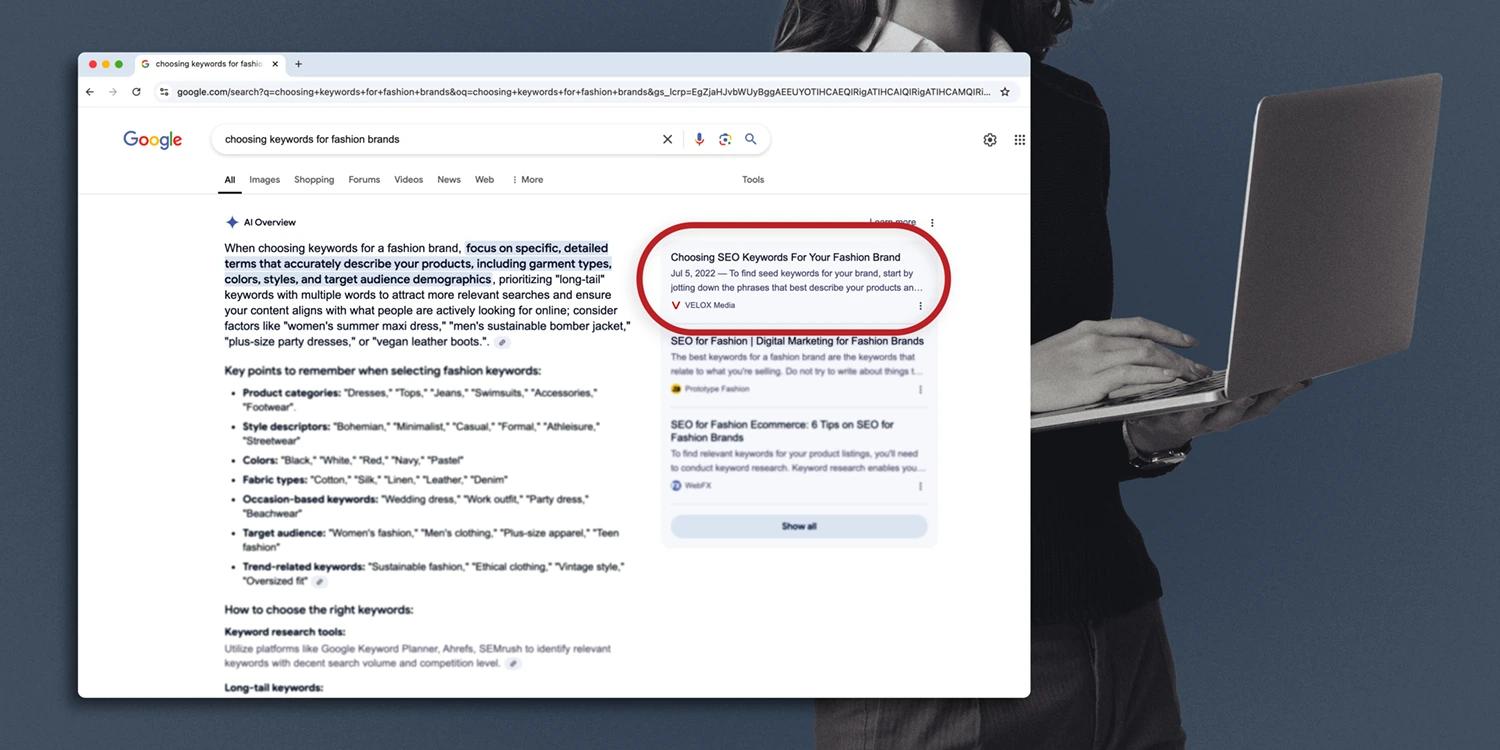The image size is (1500, 750).
Task: Open three-dot menu for Prototype Fashion result
Action: [920, 390]
